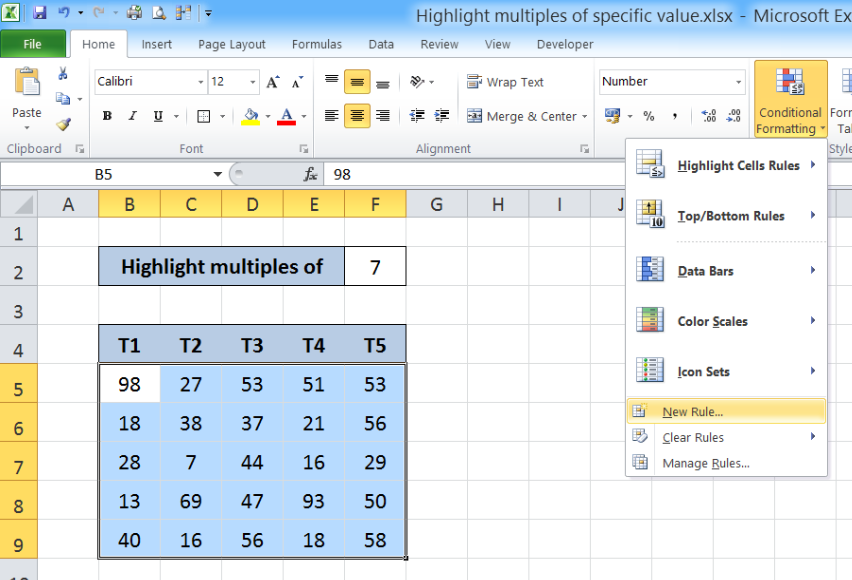
Task: Switch to the Formulas ribbon tab
Action: click(x=317, y=45)
